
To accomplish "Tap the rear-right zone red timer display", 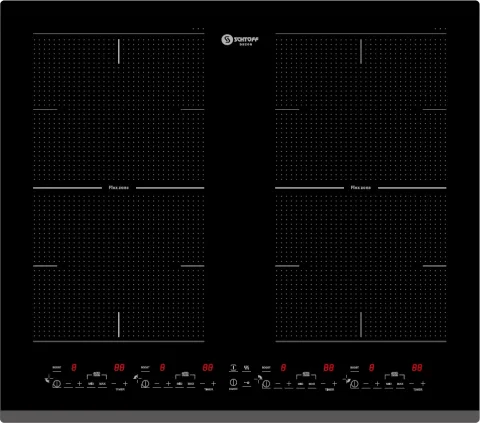I will [x=329, y=367].
